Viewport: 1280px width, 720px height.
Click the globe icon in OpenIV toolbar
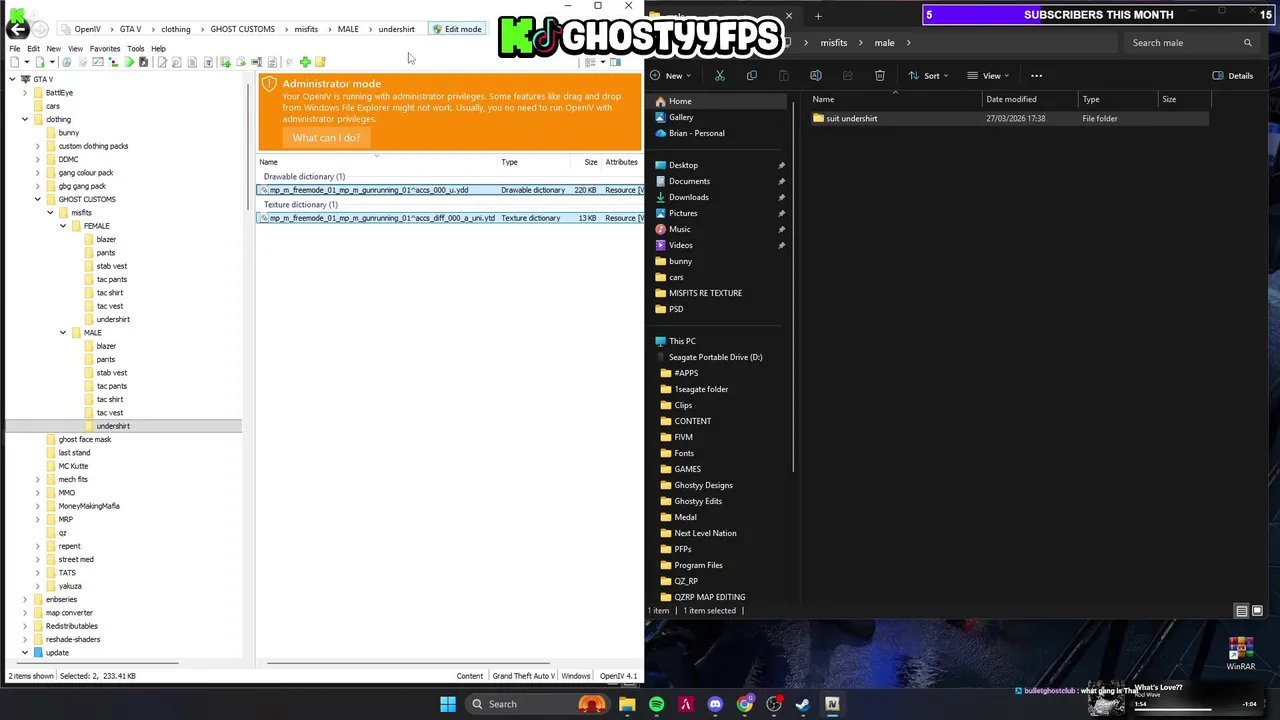67,62
